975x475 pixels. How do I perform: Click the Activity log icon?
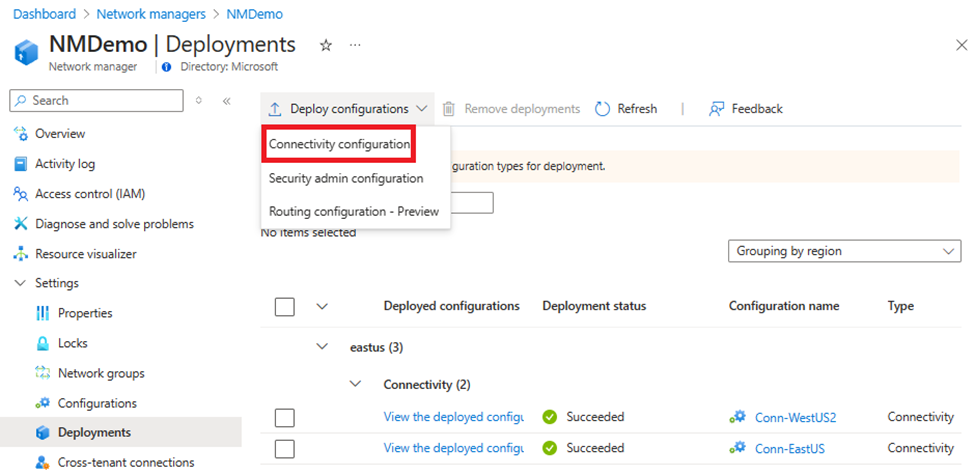pos(20,164)
